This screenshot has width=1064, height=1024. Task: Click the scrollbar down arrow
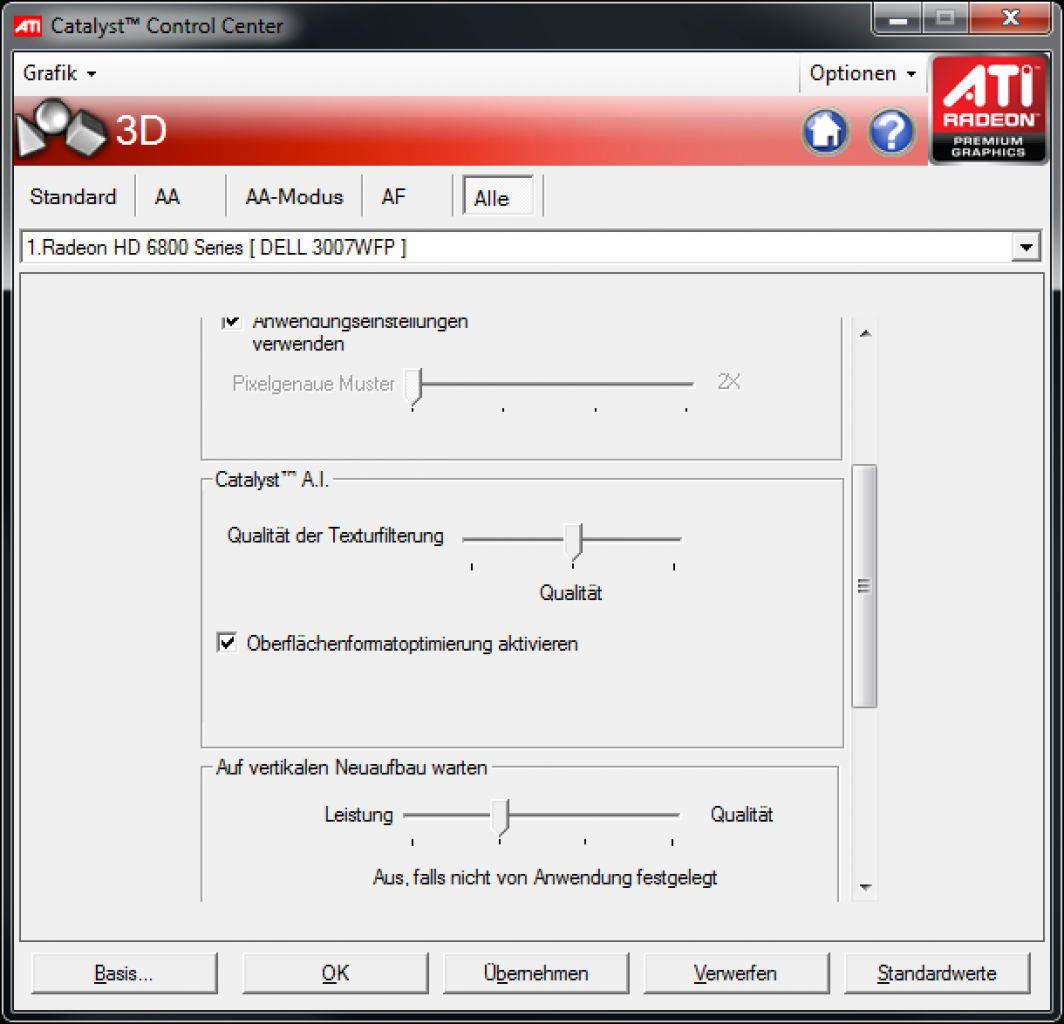pyautogui.click(x=865, y=887)
